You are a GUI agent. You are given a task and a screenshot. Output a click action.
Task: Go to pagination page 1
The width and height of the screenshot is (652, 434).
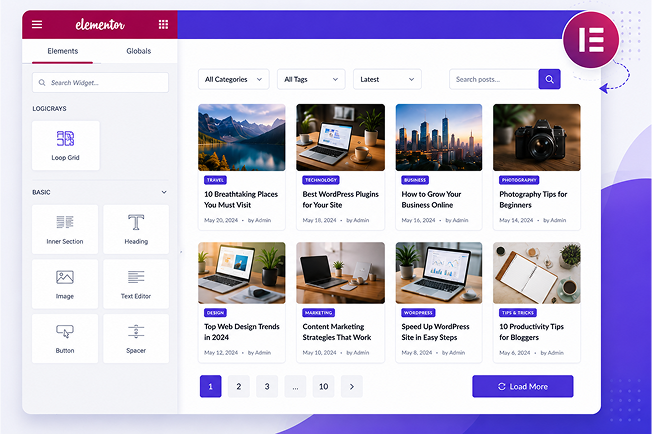(x=210, y=387)
